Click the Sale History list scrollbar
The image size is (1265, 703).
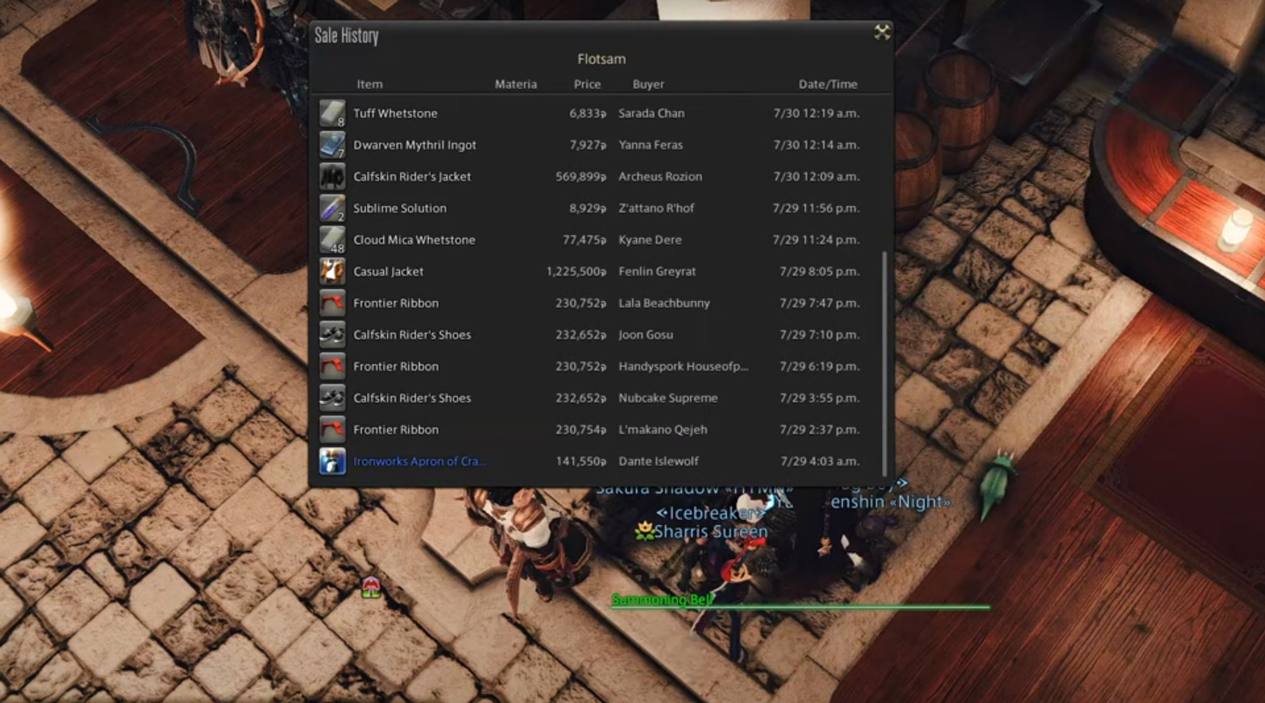click(x=884, y=362)
